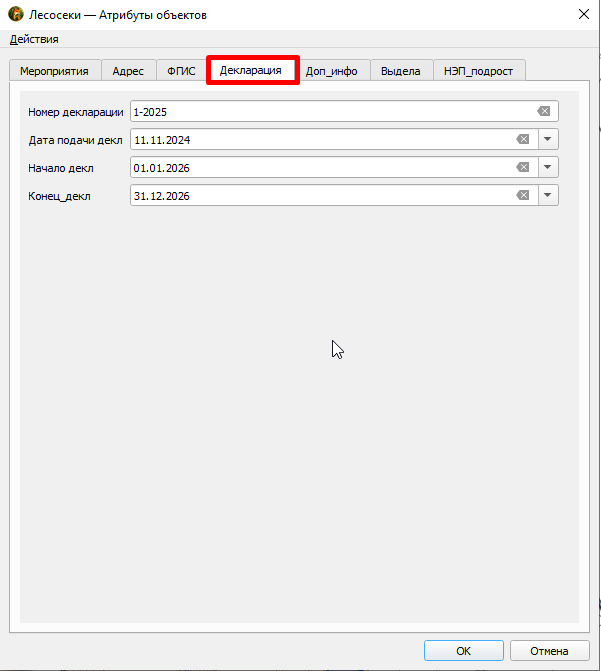Close the Лесосеки attributes dialog
Image resolution: width=601 pixels, height=671 pixels.
pyautogui.click(x=584, y=15)
